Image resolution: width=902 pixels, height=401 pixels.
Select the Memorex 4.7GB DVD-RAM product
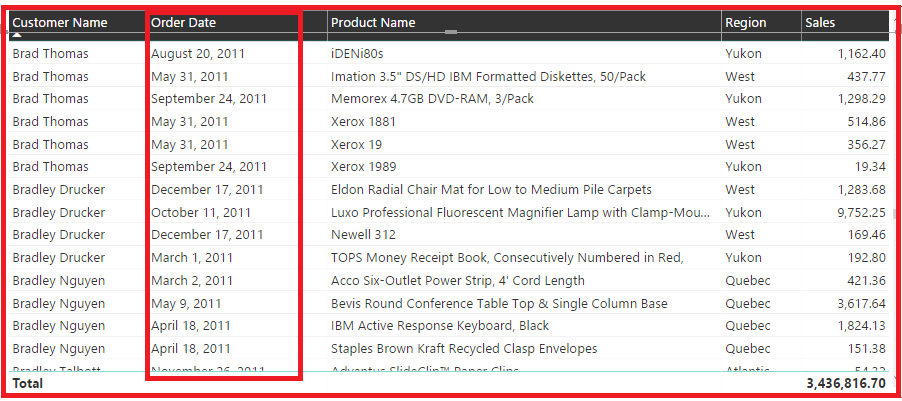pos(432,98)
